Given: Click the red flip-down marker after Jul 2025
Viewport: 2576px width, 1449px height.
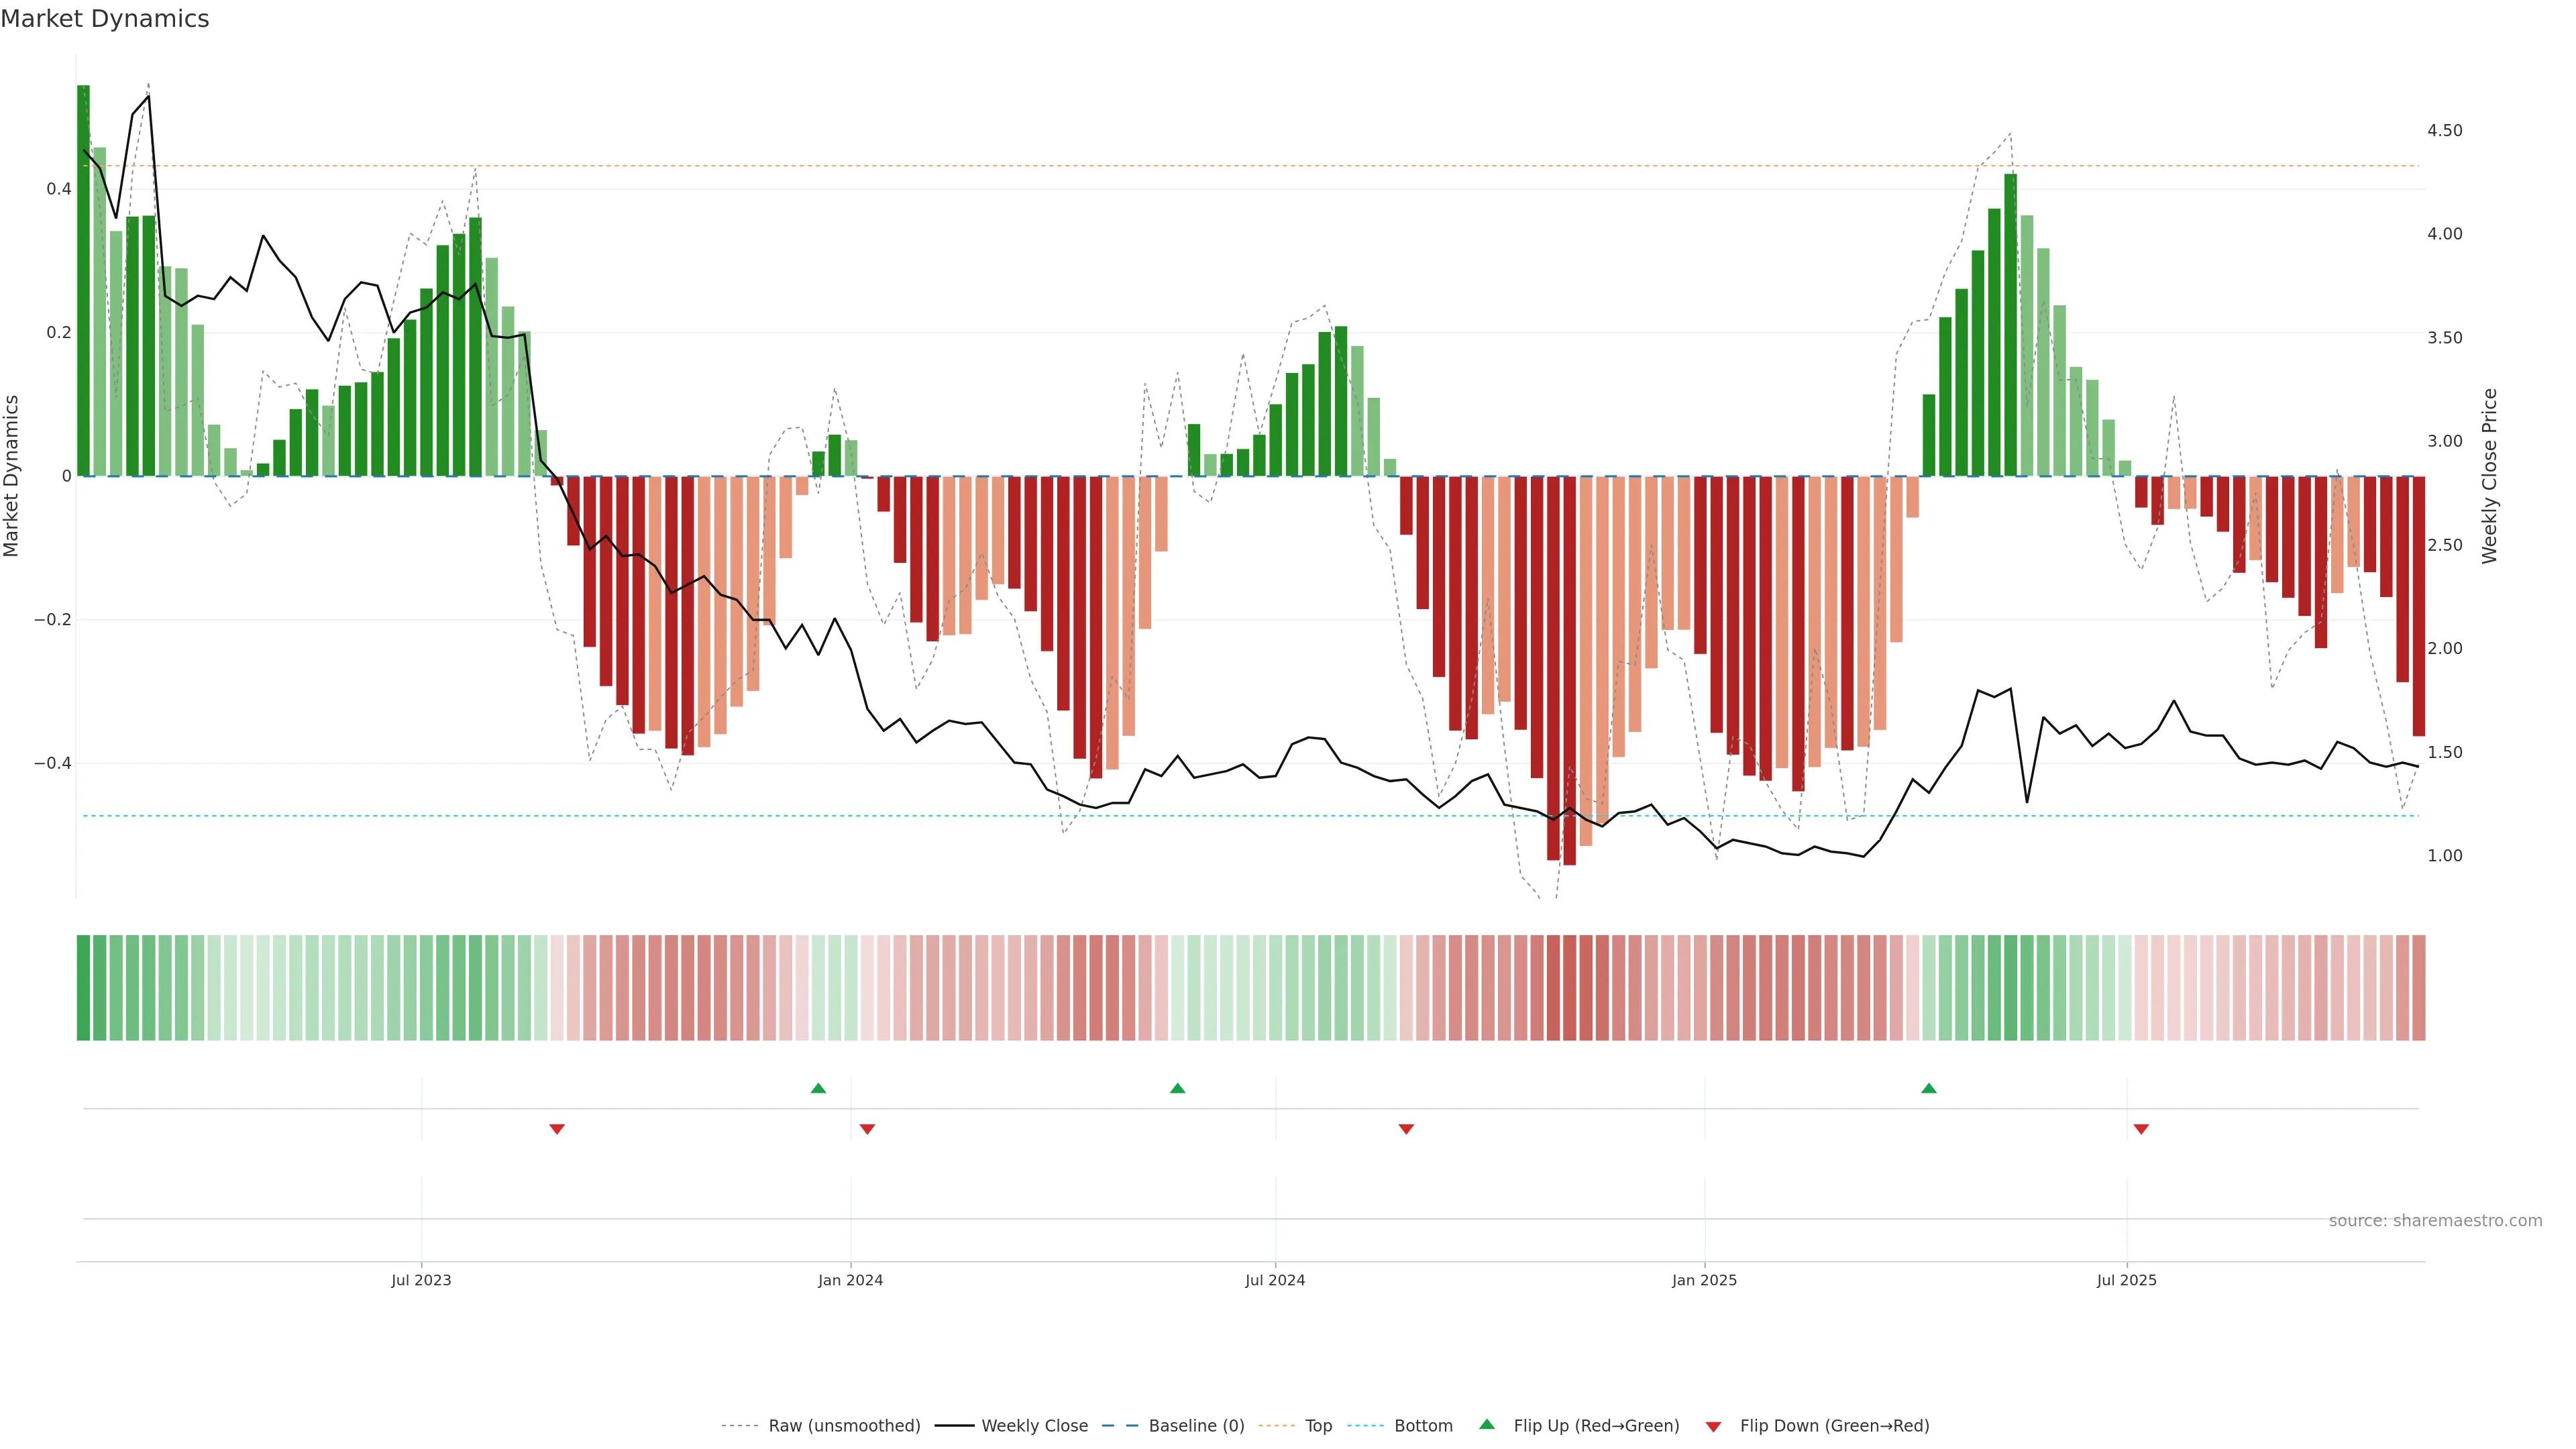Looking at the screenshot, I should point(2141,1129).
